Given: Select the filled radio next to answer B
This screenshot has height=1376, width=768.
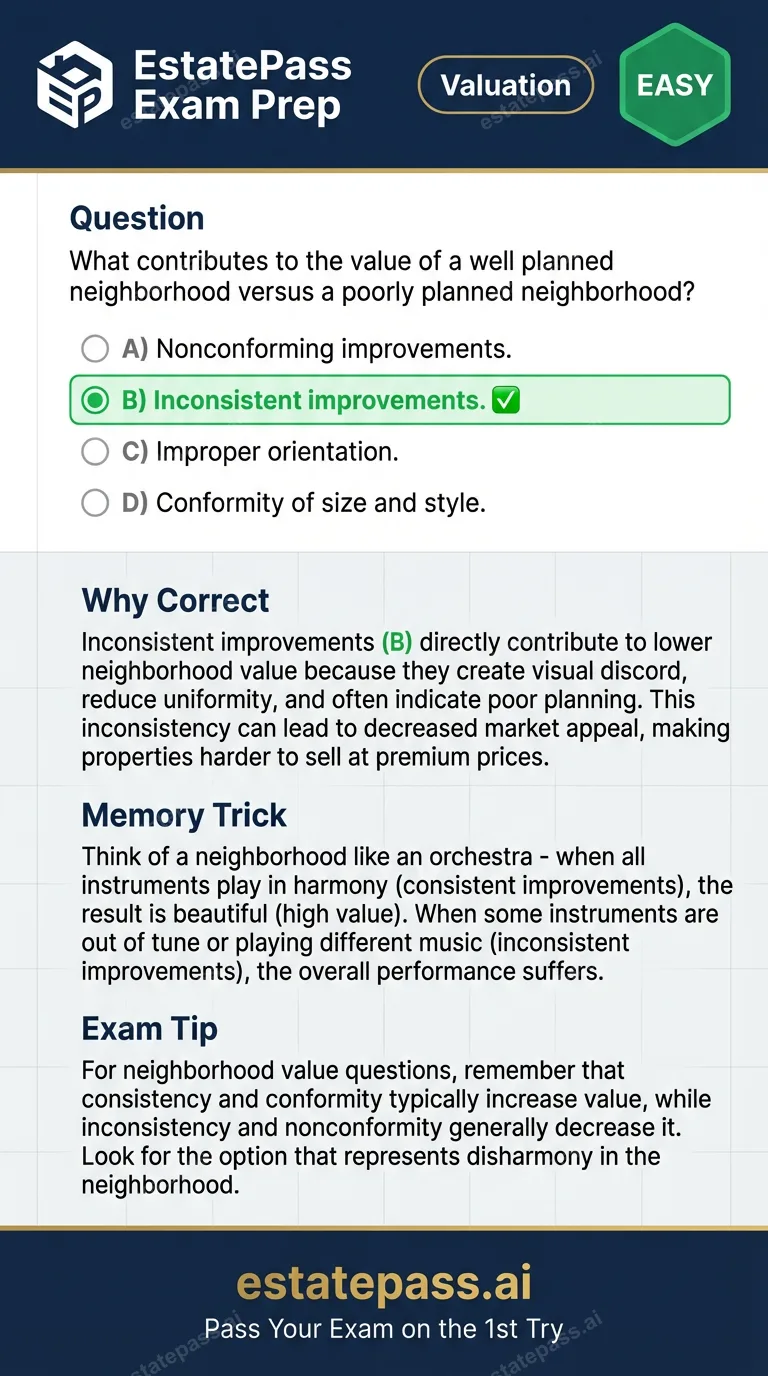Looking at the screenshot, I should click(95, 400).
